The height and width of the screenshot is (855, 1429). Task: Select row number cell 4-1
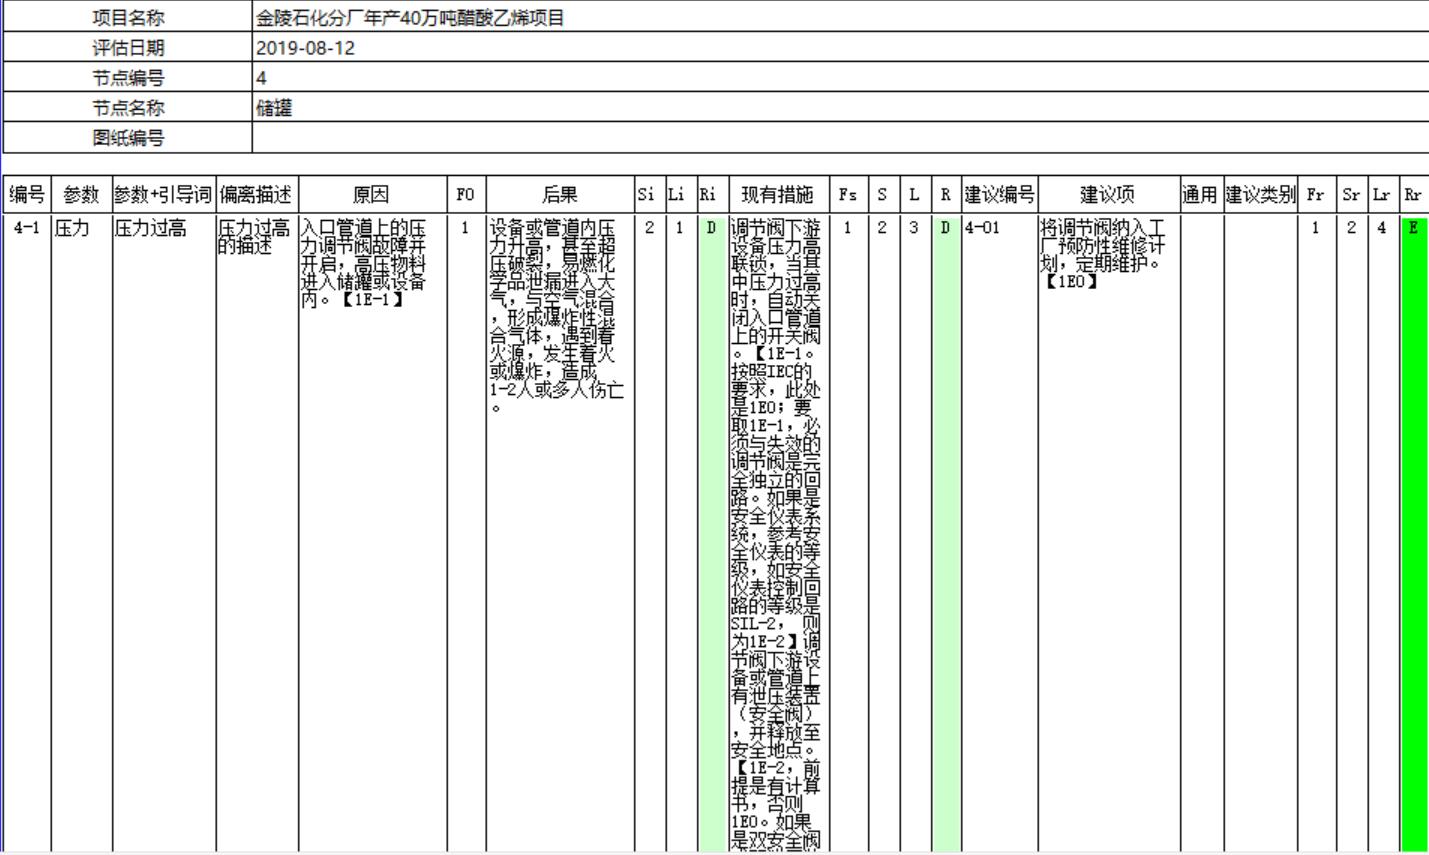pyautogui.click(x=27, y=532)
